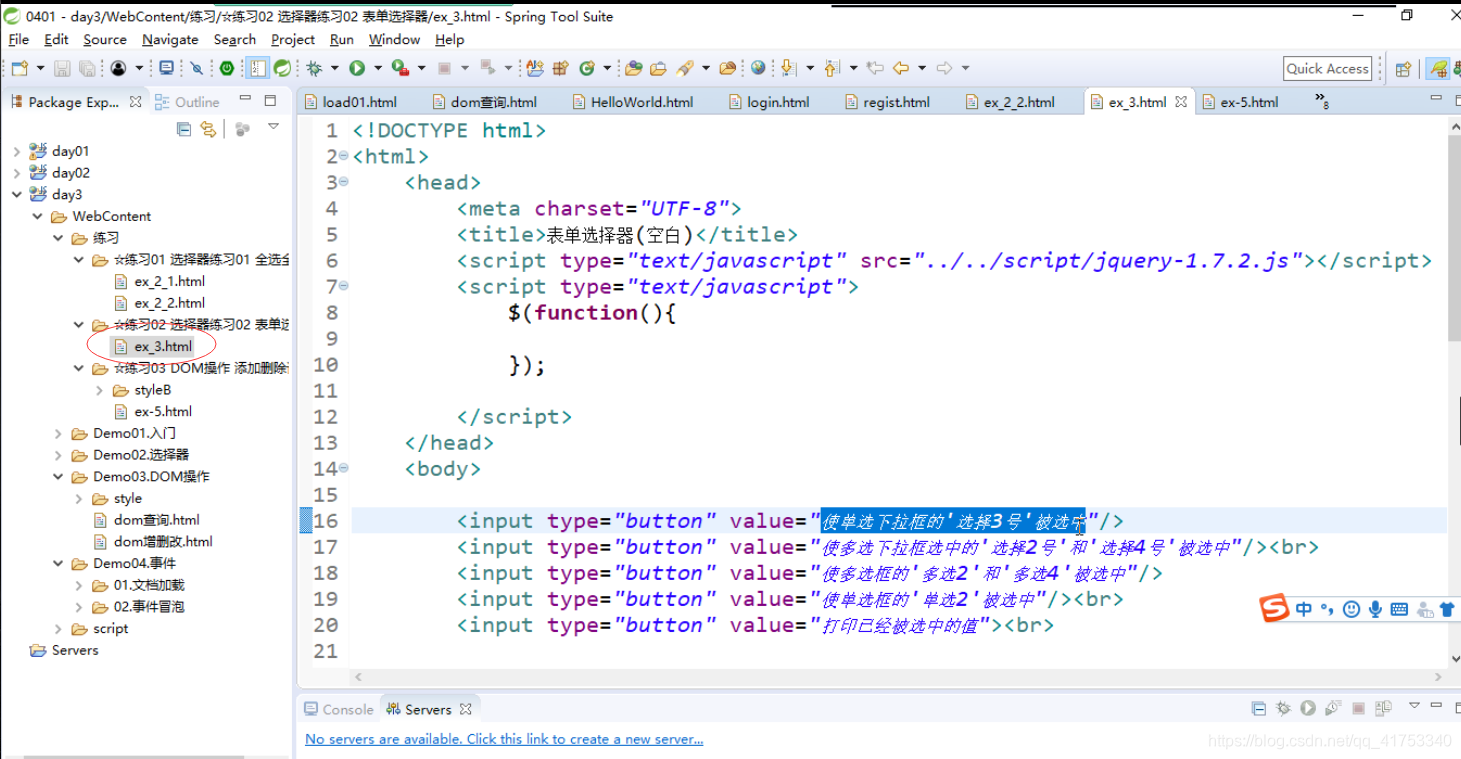Click the Publish to server icon in Servers panel

click(1383, 709)
